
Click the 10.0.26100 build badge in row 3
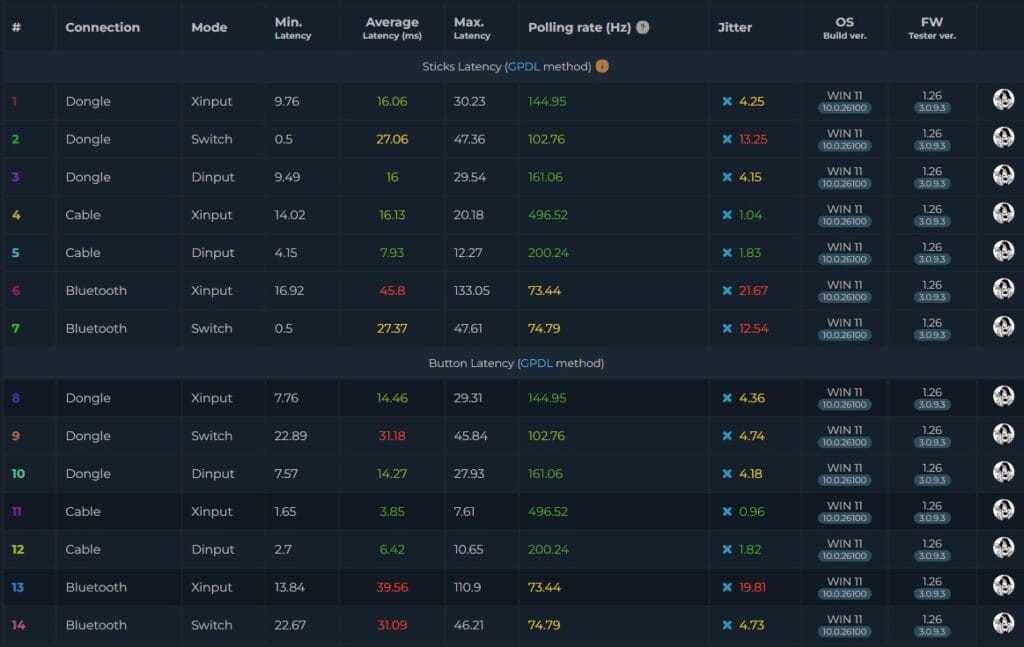pyautogui.click(x=844, y=184)
